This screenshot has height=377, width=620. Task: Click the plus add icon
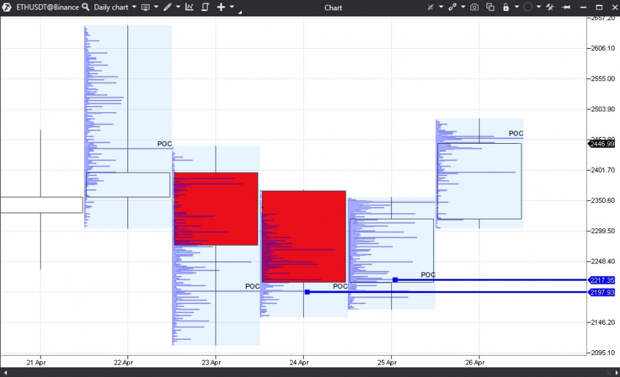tap(221, 7)
